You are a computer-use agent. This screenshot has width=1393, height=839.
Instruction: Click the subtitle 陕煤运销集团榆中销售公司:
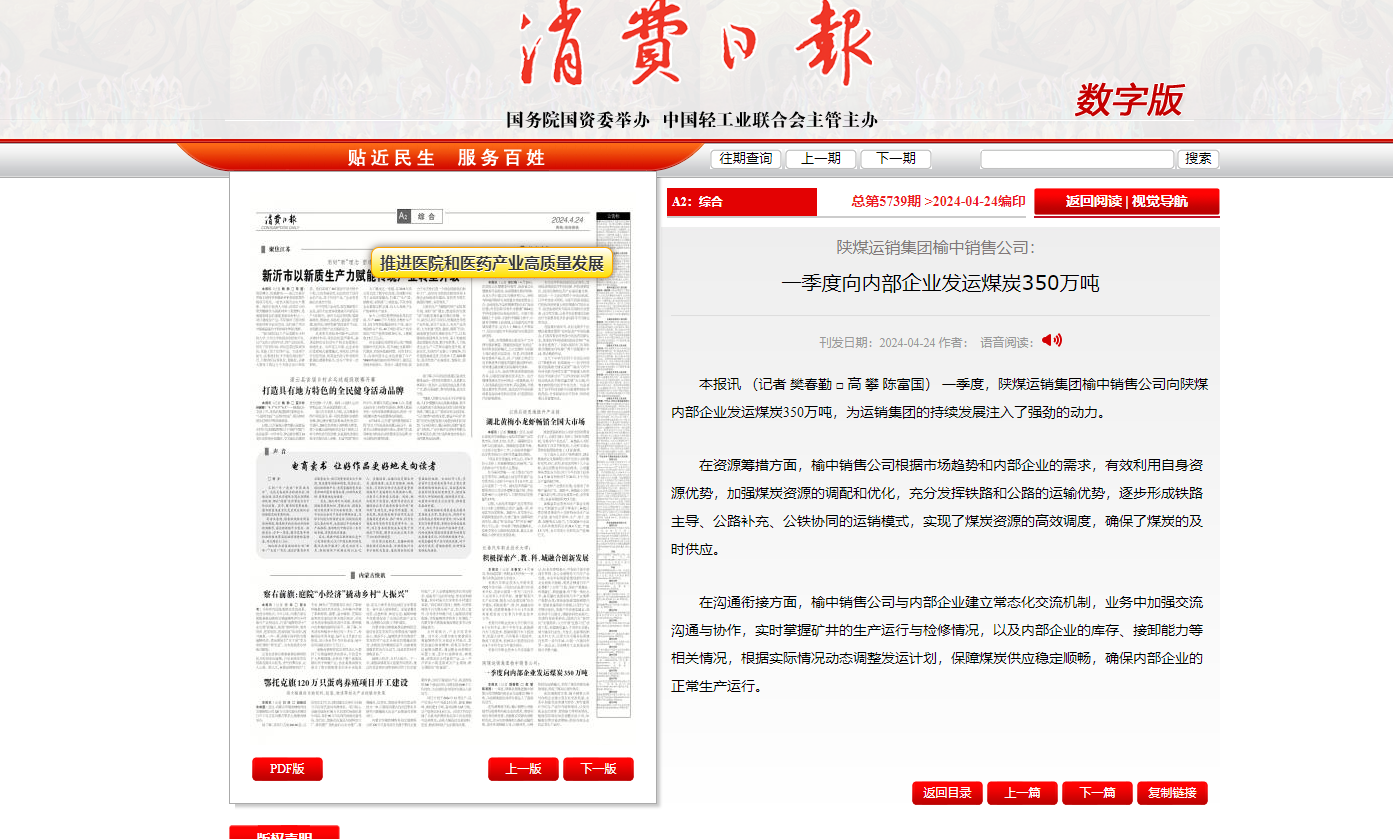tap(936, 247)
